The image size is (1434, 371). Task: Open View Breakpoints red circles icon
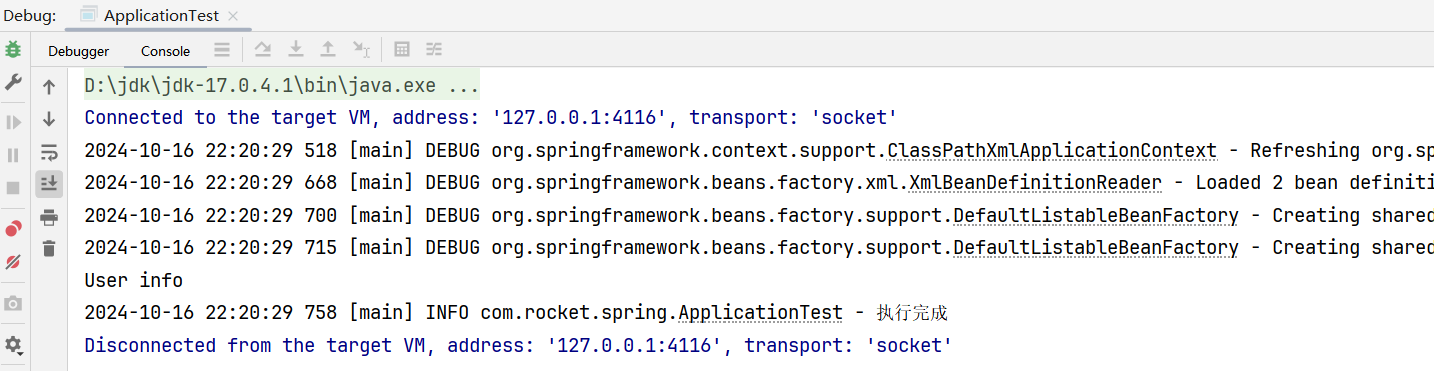(13, 229)
